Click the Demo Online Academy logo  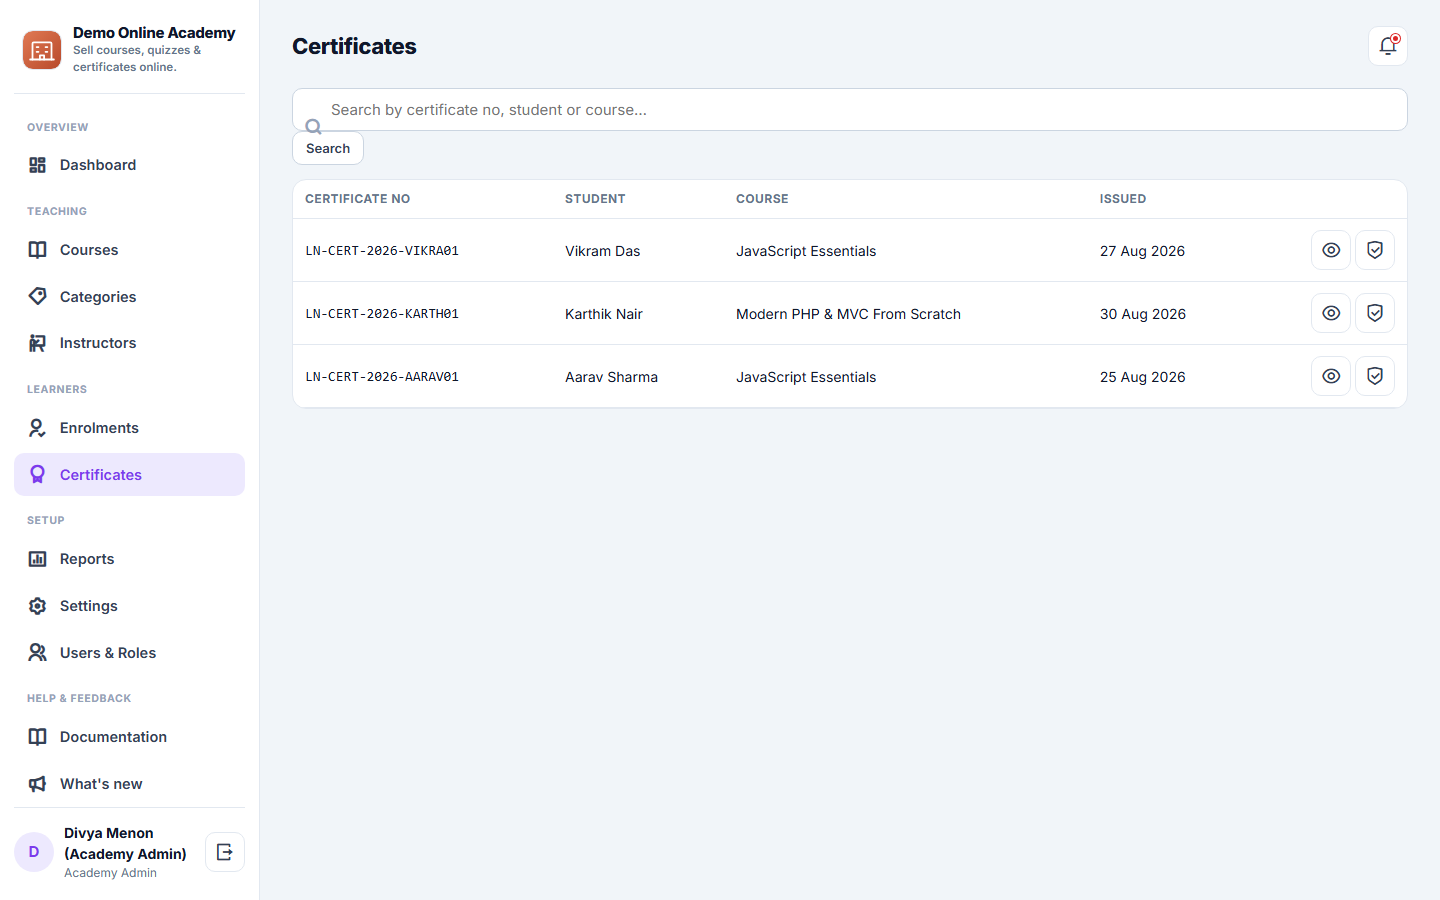pyautogui.click(x=42, y=50)
